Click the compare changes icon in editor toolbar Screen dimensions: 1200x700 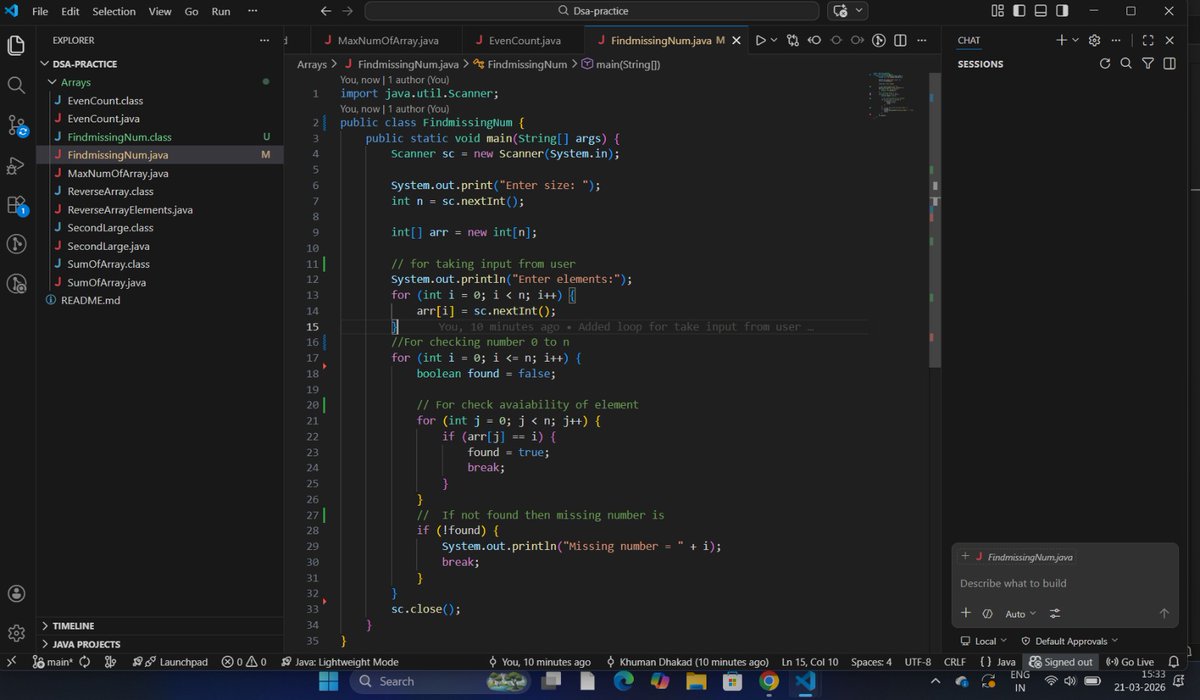click(793, 41)
